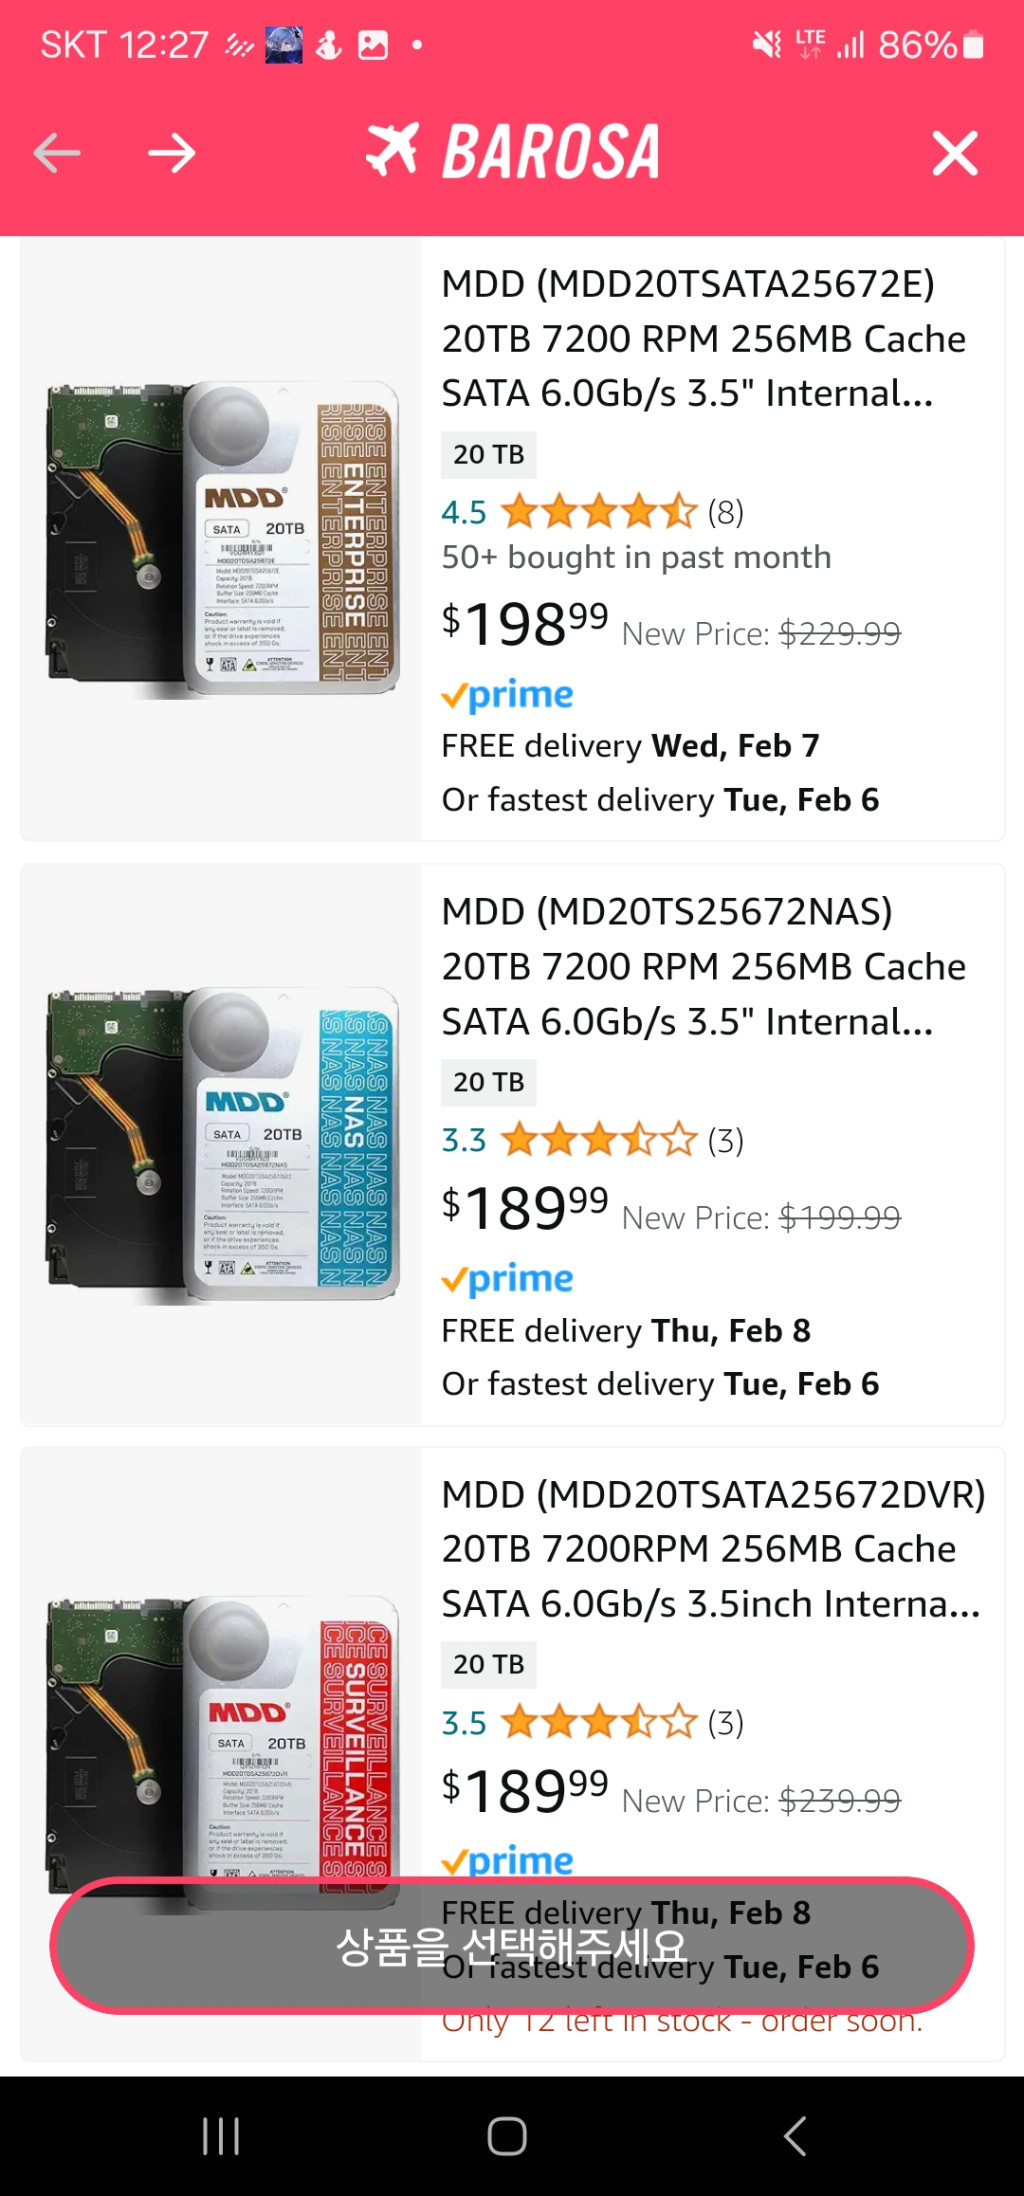
Task: Close the Barosa browser with X
Action: click(954, 153)
